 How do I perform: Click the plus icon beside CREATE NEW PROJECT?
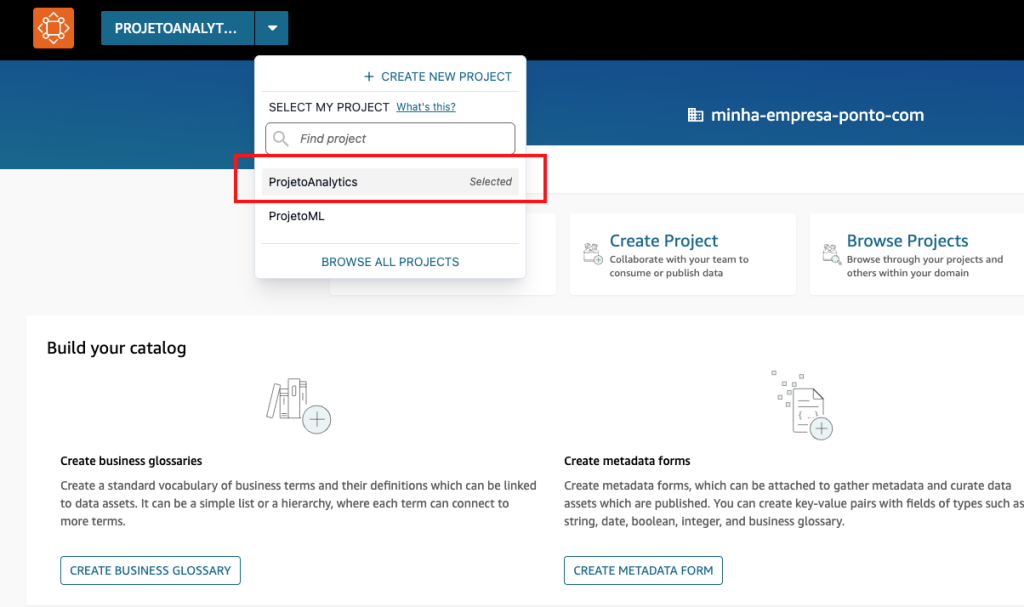pos(369,76)
